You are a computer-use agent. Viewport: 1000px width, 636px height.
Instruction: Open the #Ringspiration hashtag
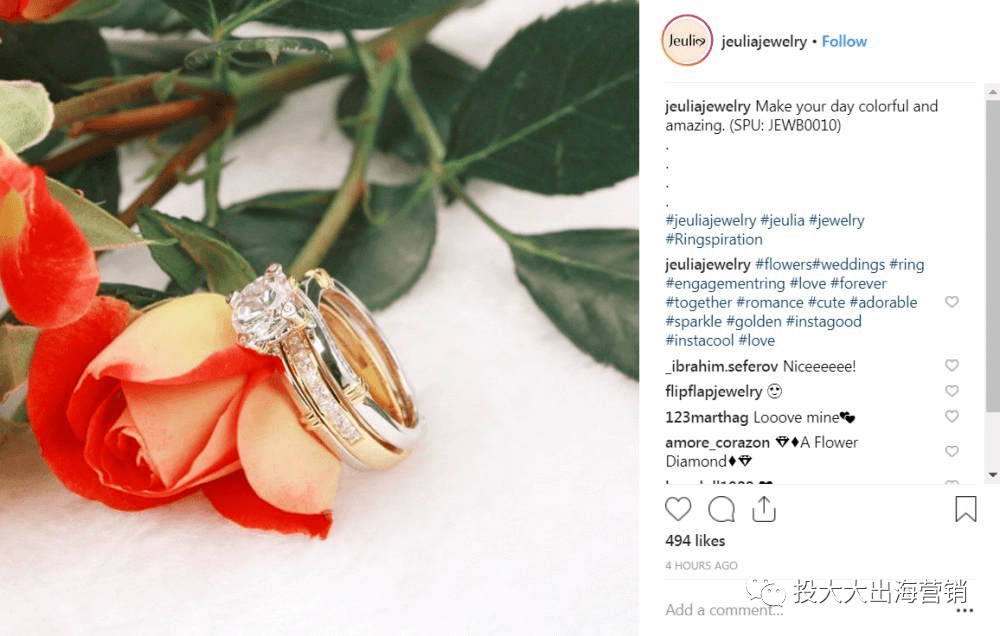tap(714, 239)
